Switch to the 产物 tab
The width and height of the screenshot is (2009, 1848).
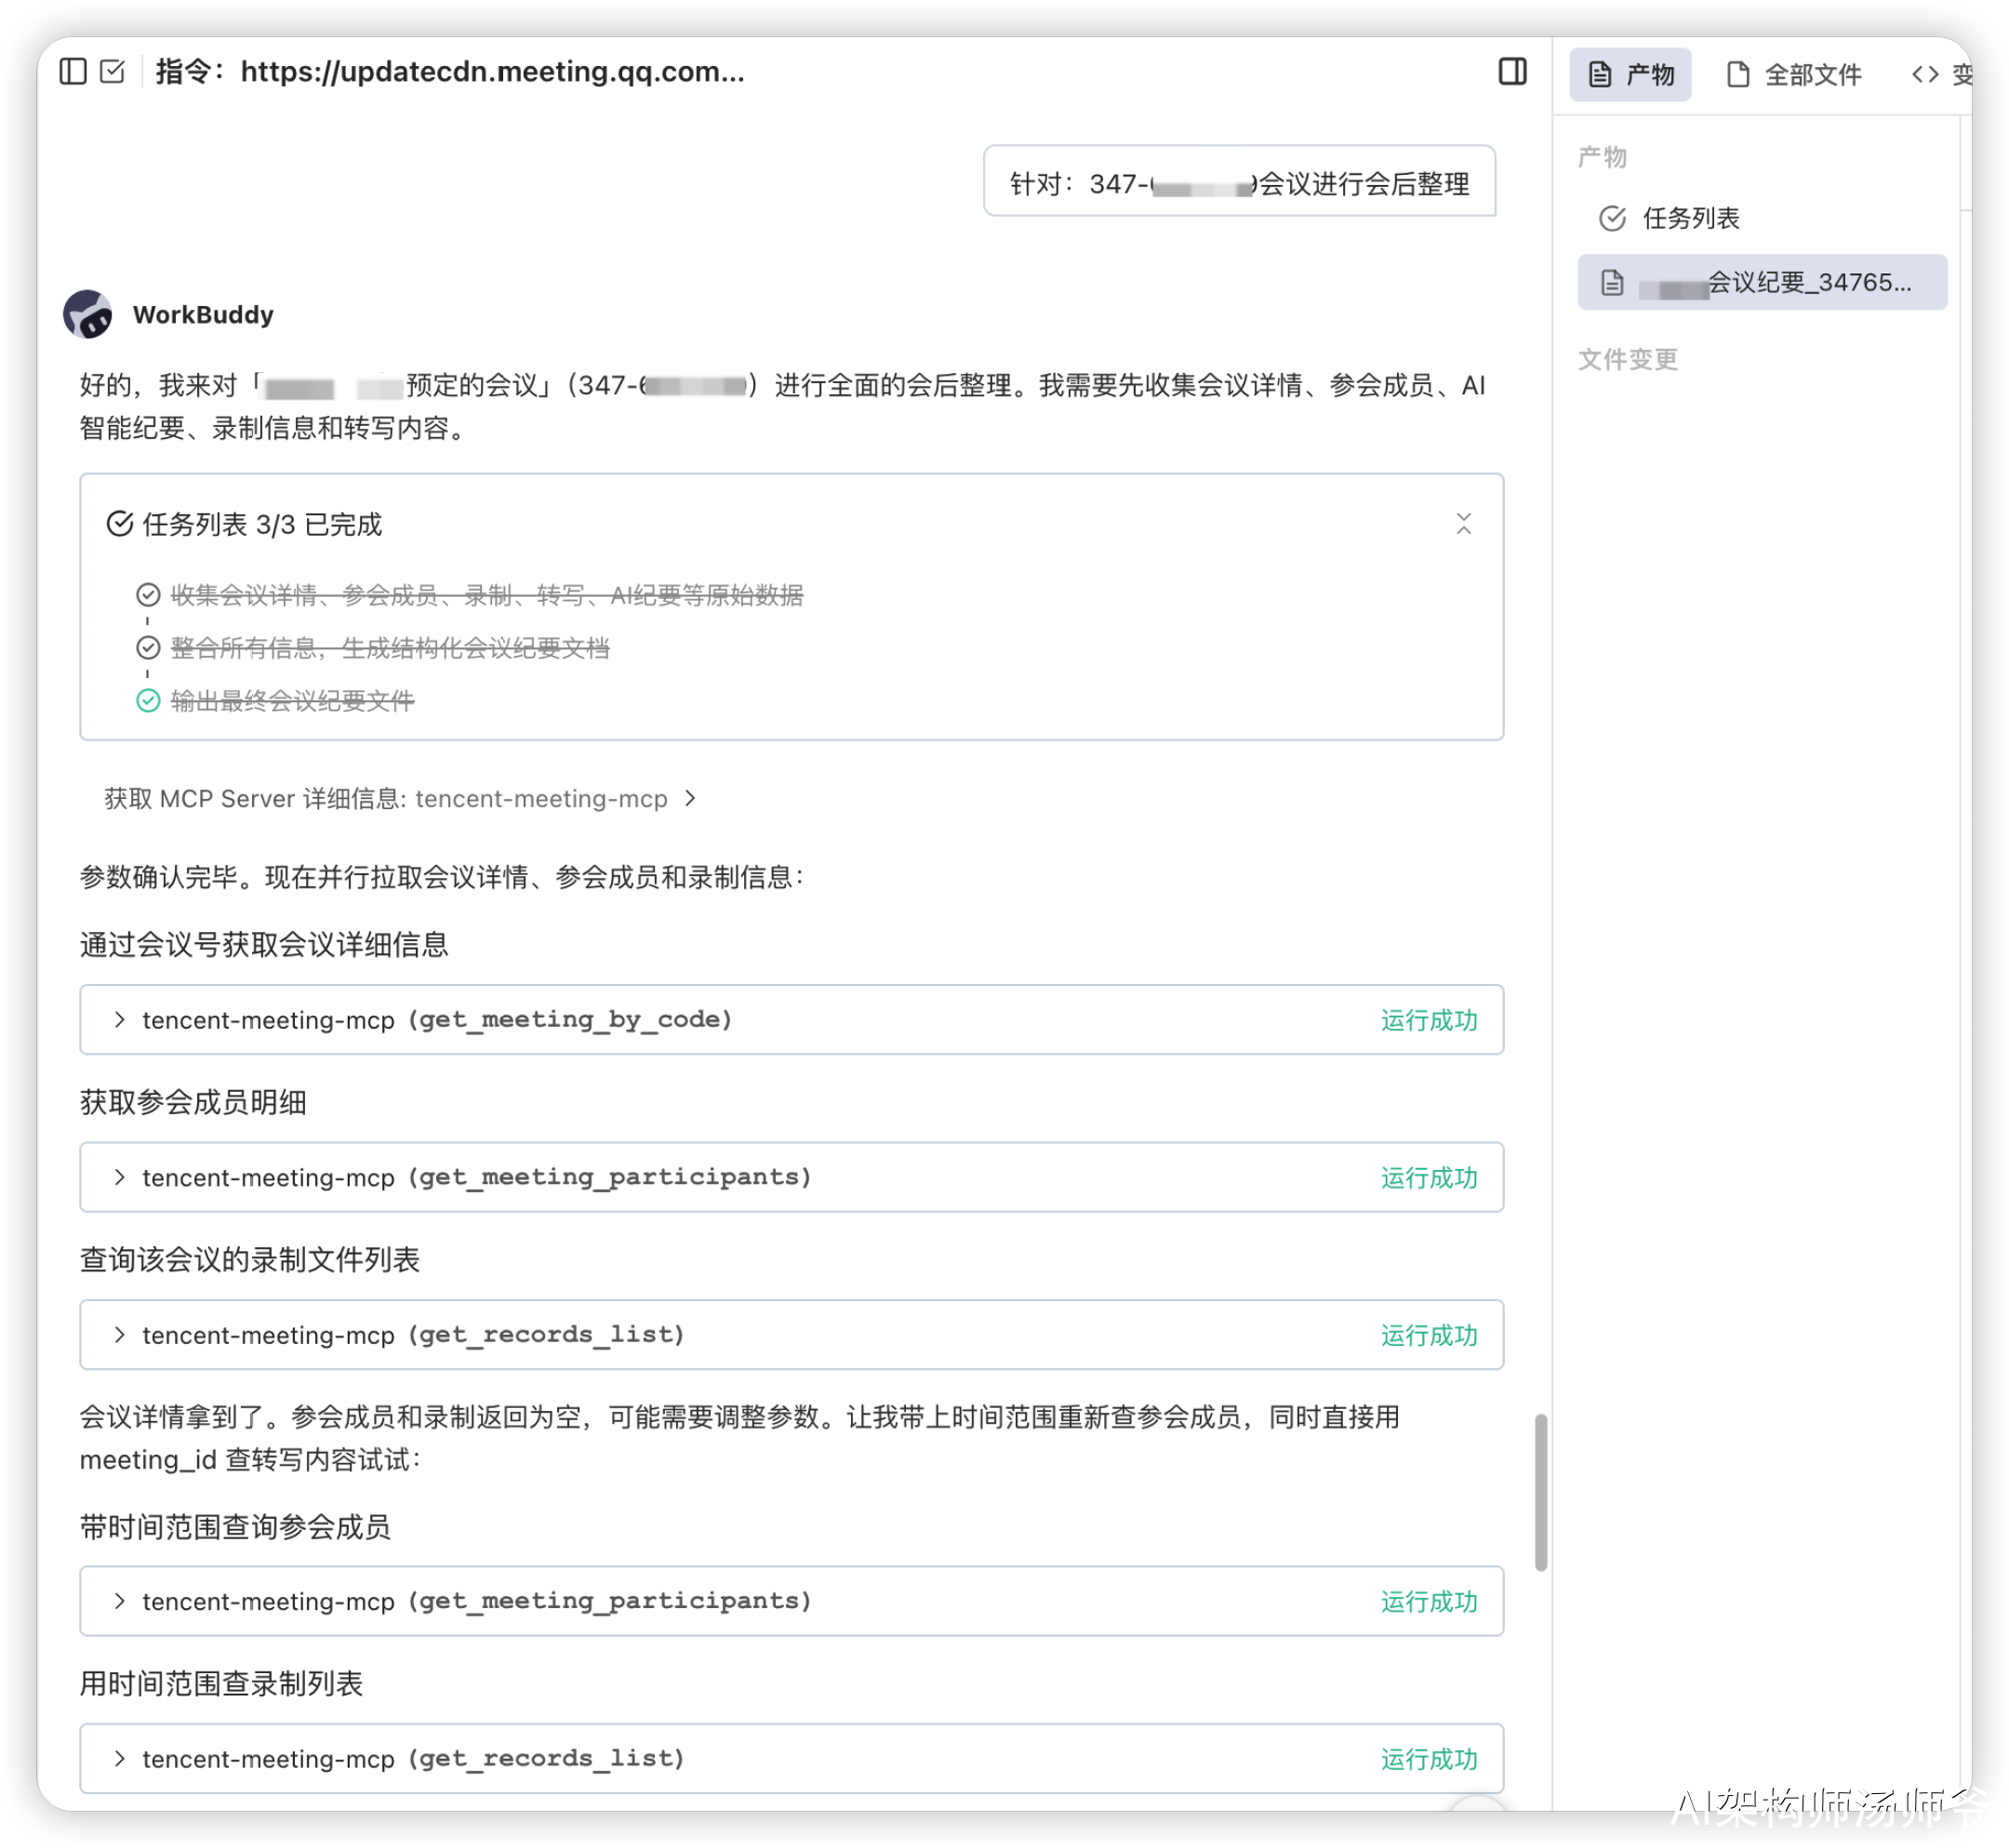tap(1629, 75)
